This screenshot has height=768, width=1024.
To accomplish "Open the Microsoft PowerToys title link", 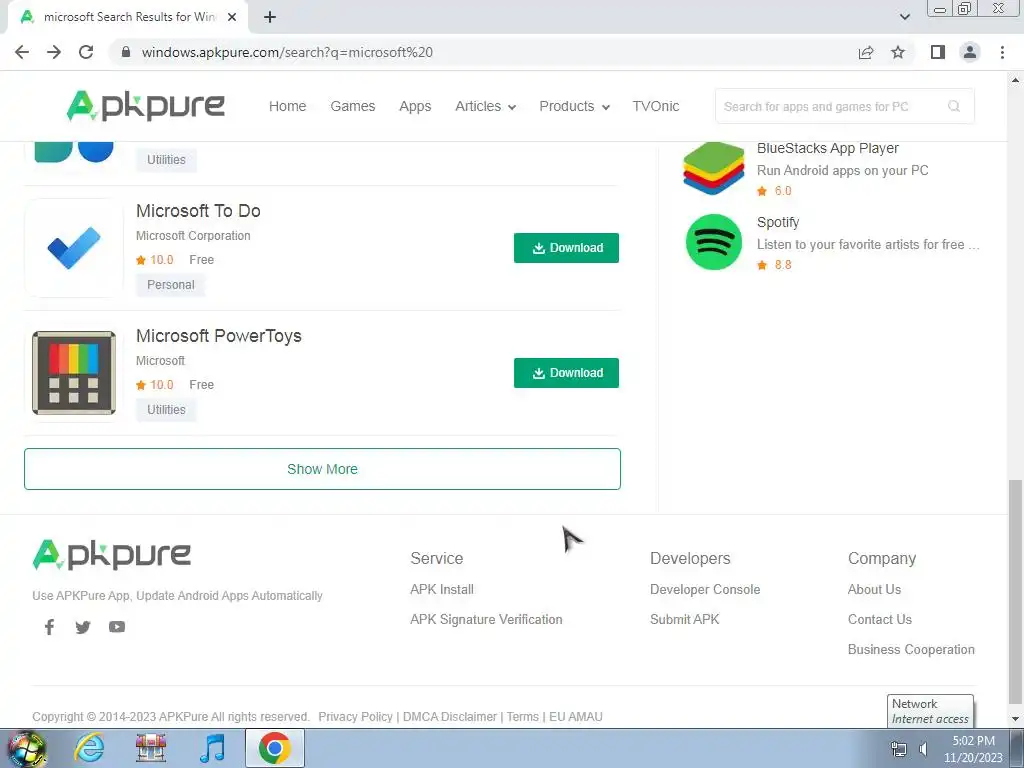I will tap(219, 336).
